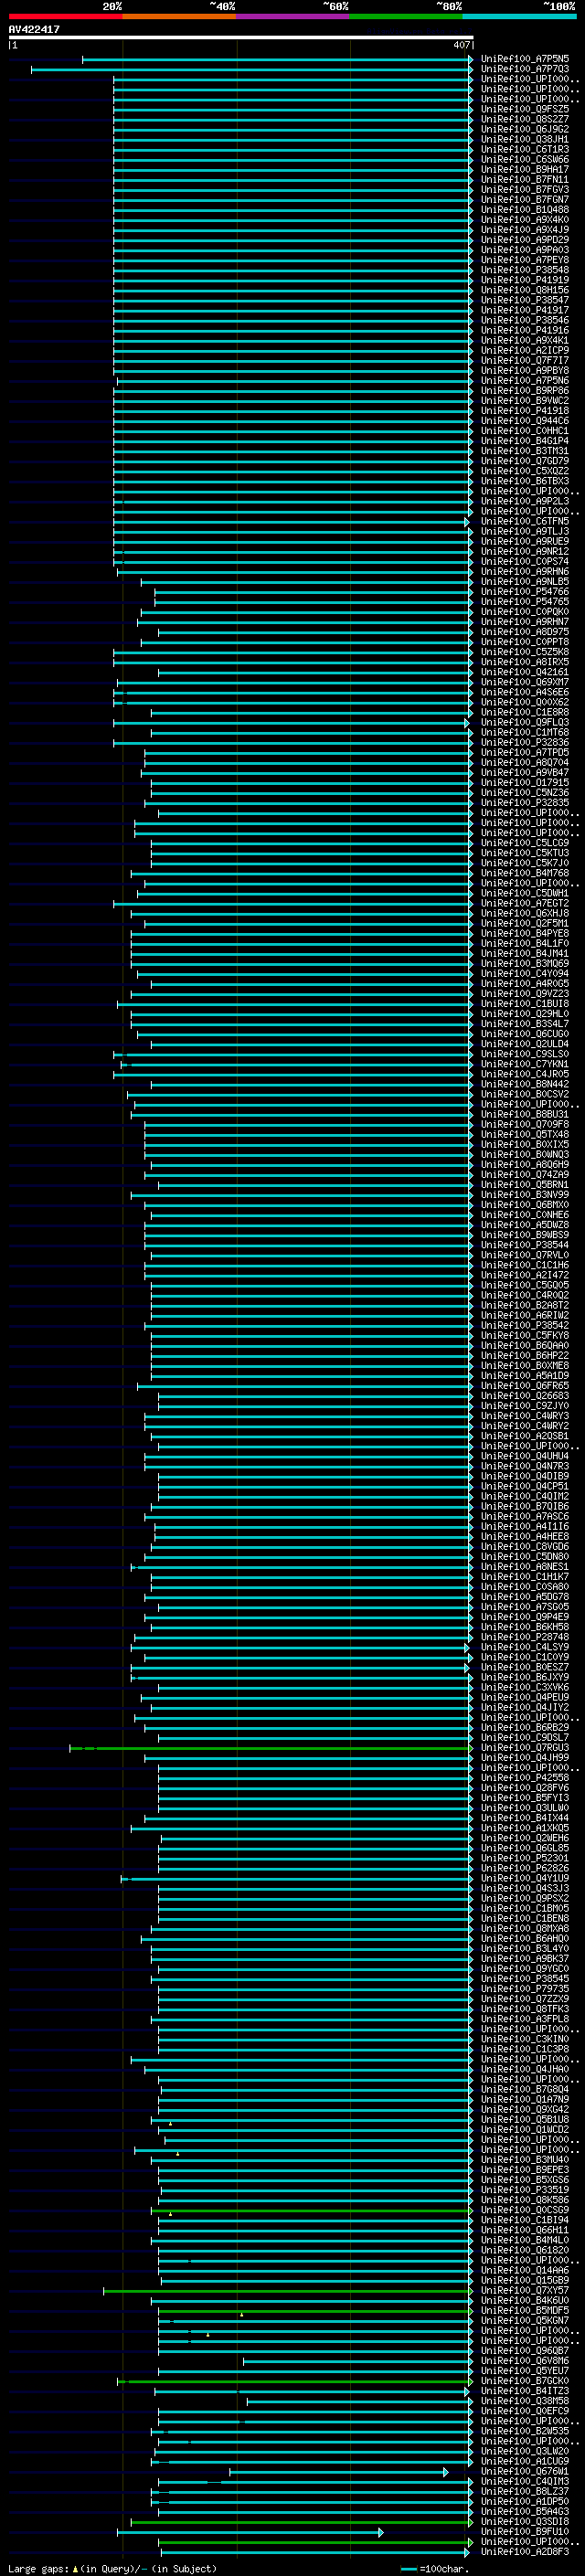The width and height of the screenshot is (585, 2576).
Task: Click the UniRef100_C6SW66 label
Action: coord(525,159)
